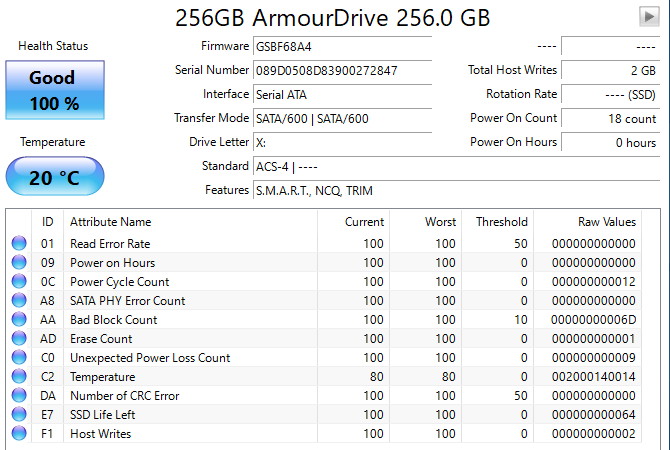Image resolution: width=670 pixels, height=450 pixels.
Task: Click the Worst column header
Action: tap(426, 222)
